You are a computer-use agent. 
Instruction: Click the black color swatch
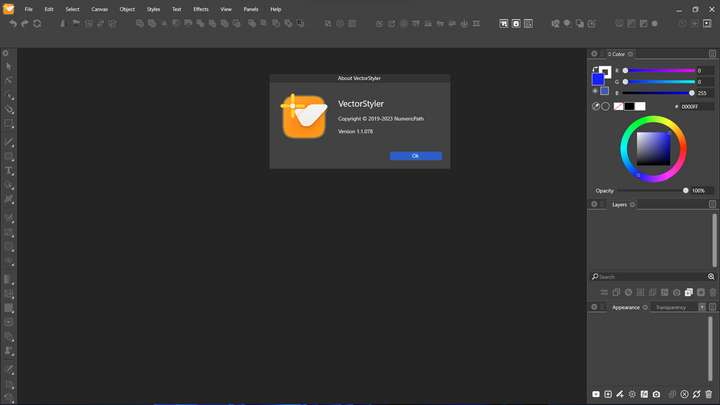click(x=629, y=107)
